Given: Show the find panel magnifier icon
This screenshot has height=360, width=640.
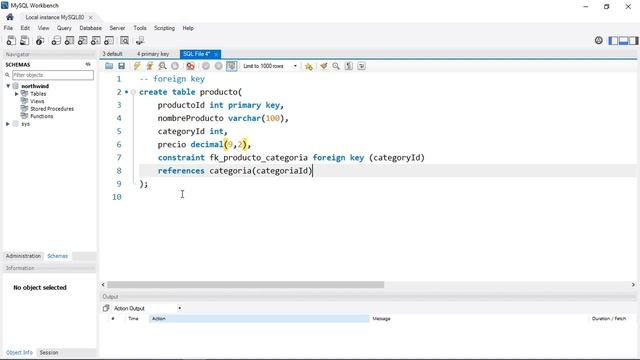Looking at the screenshot, I should coord(336,66).
